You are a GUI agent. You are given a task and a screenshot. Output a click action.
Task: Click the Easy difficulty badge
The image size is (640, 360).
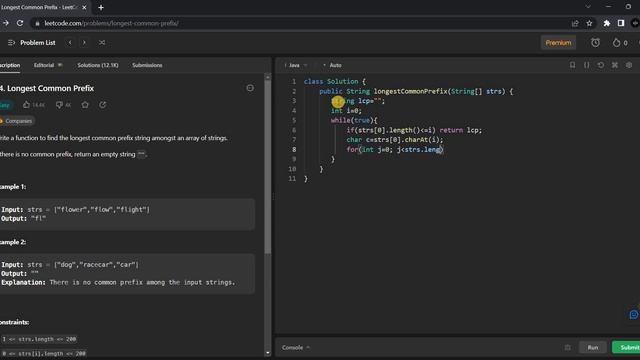pos(5,105)
